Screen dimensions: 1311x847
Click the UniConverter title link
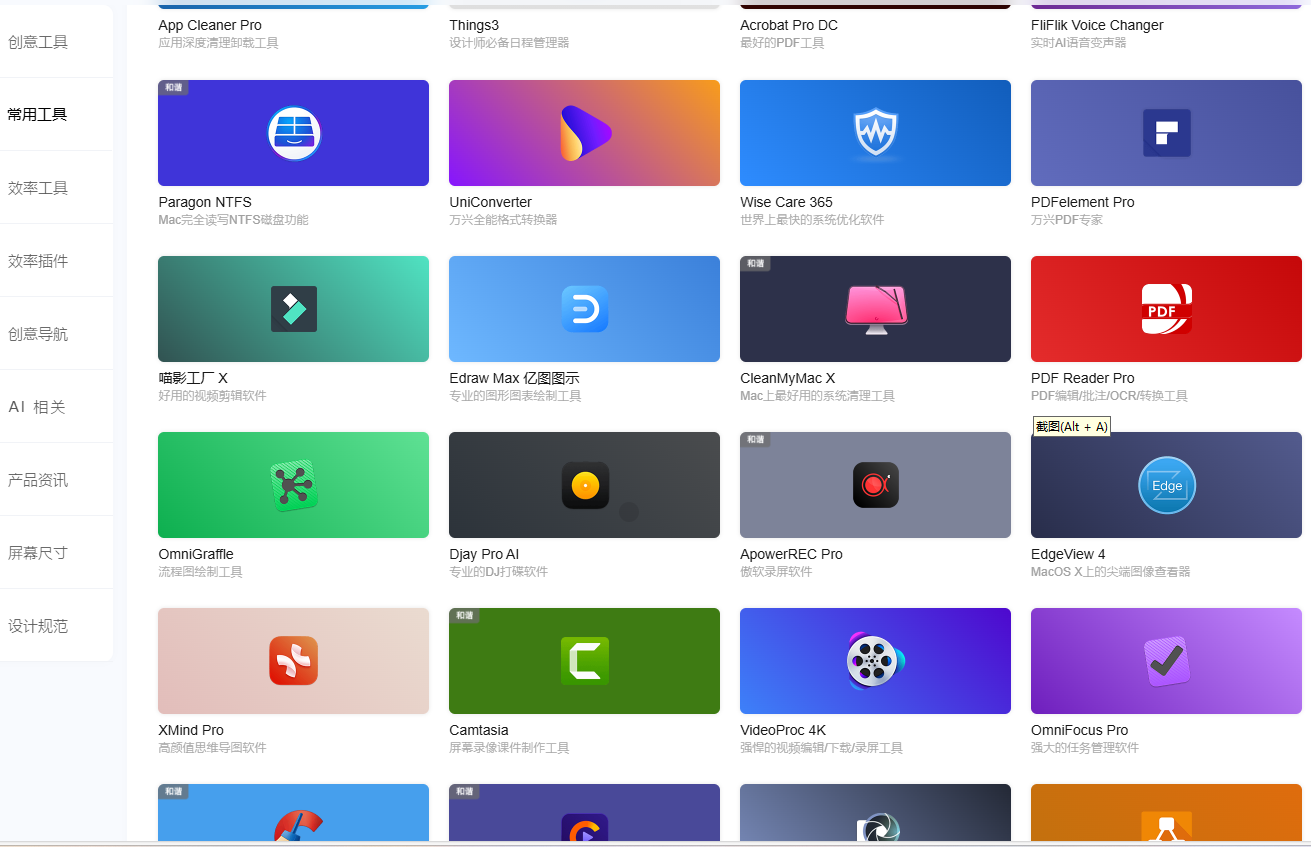pos(491,202)
